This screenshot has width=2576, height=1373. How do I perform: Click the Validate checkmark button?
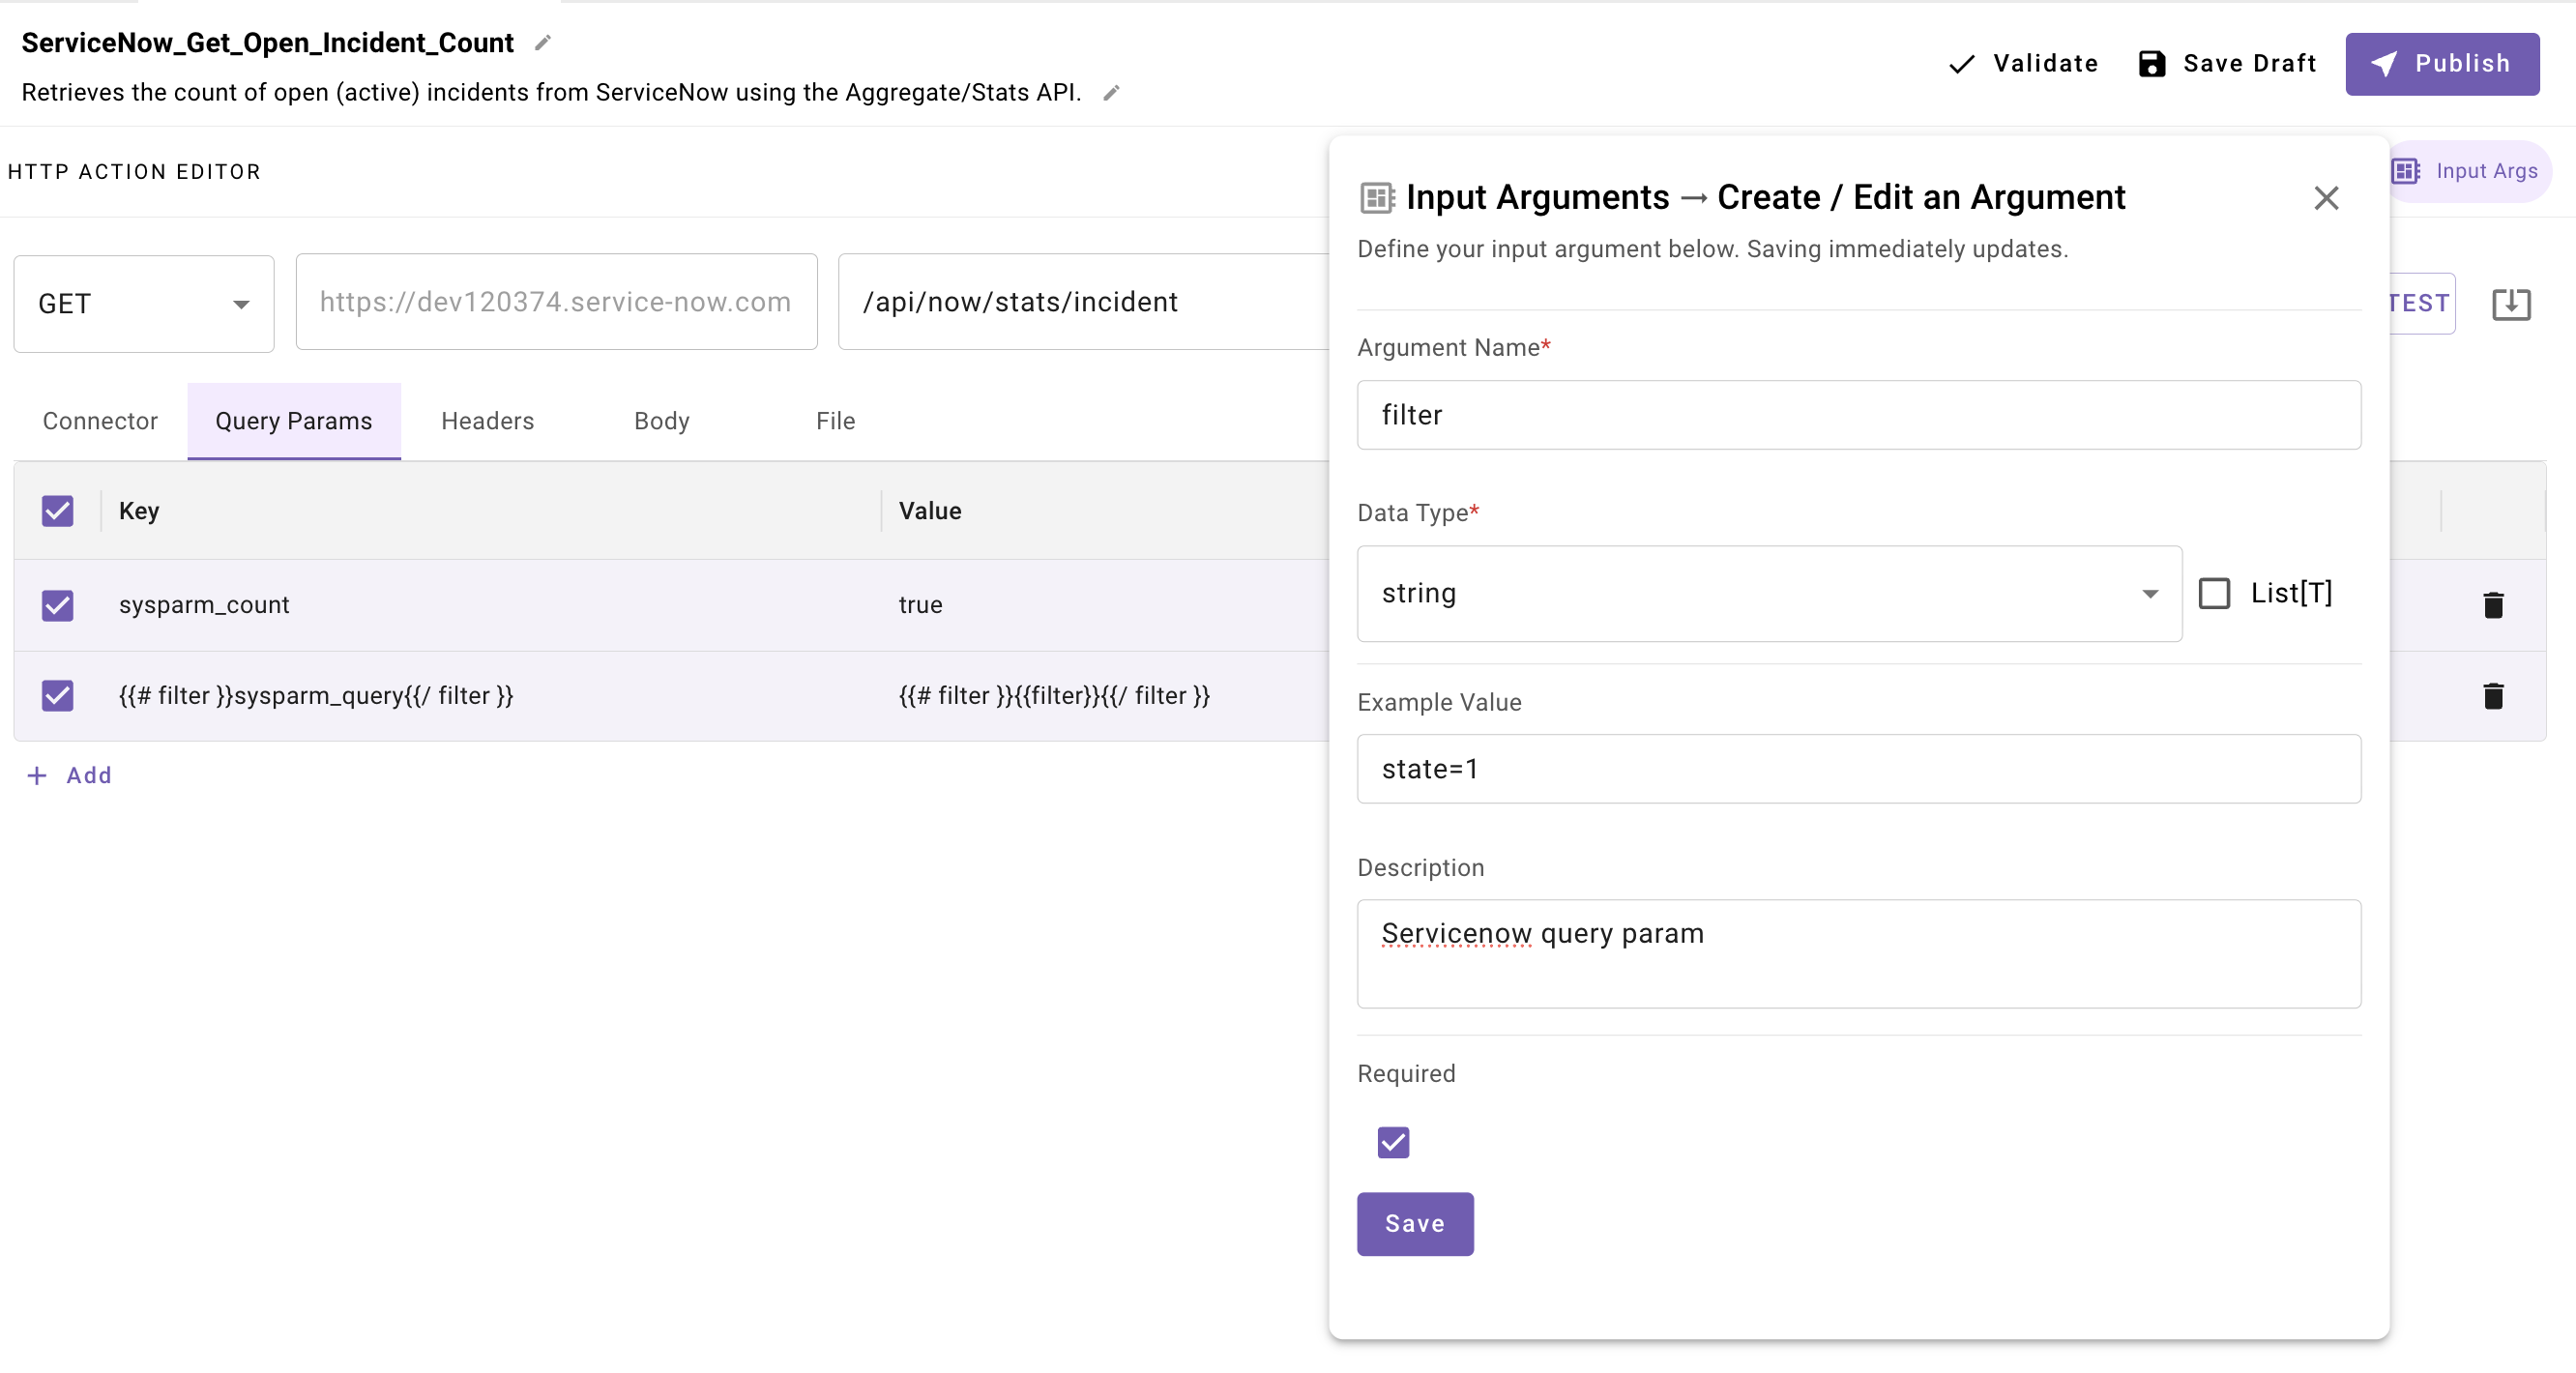2023,64
